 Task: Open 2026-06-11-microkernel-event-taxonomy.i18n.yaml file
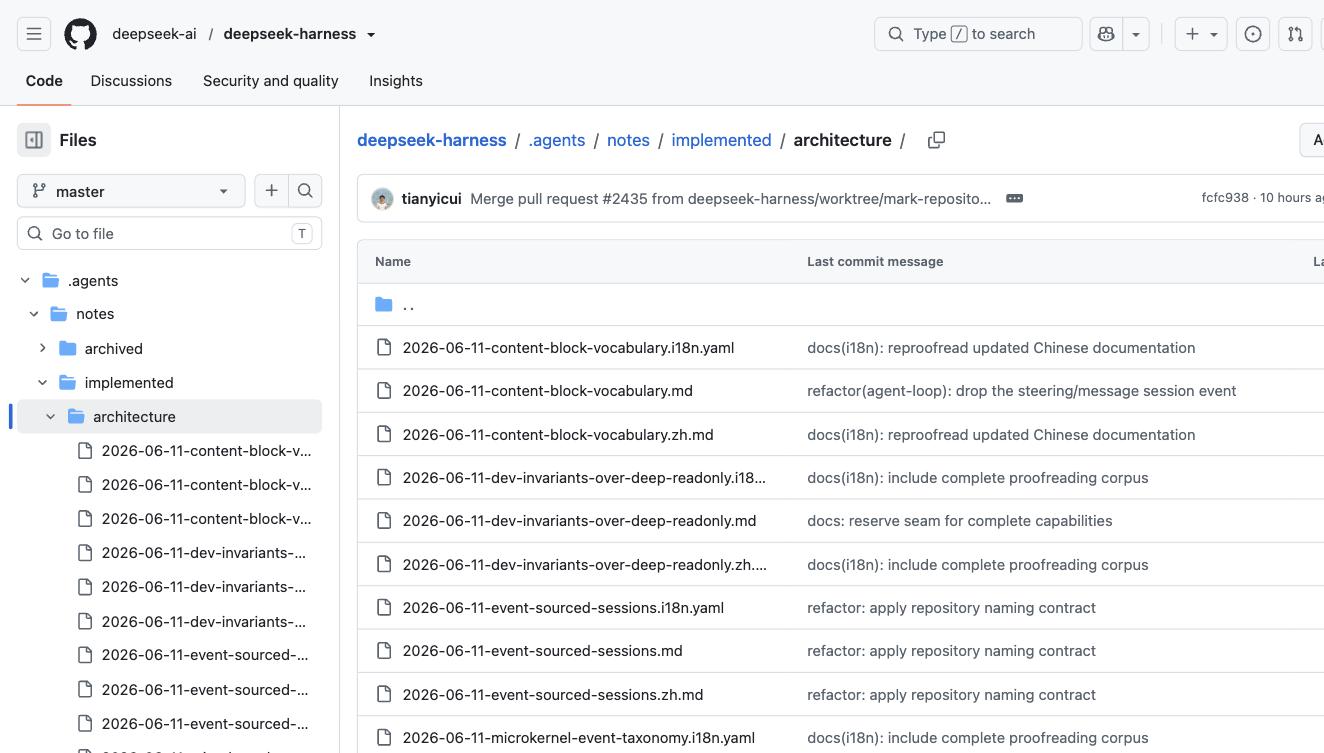pos(579,738)
